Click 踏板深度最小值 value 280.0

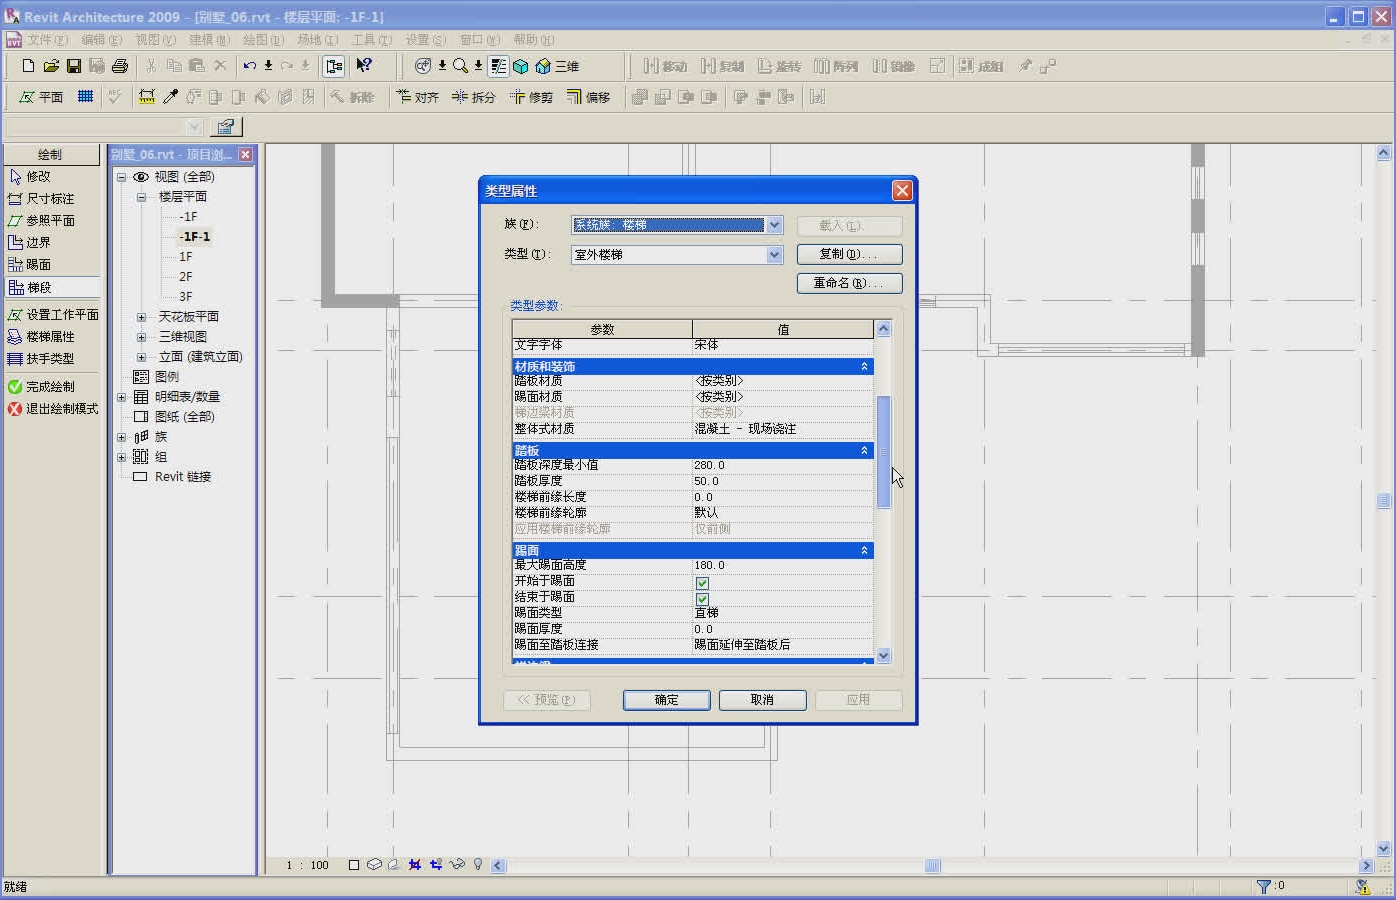click(x=782, y=465)
